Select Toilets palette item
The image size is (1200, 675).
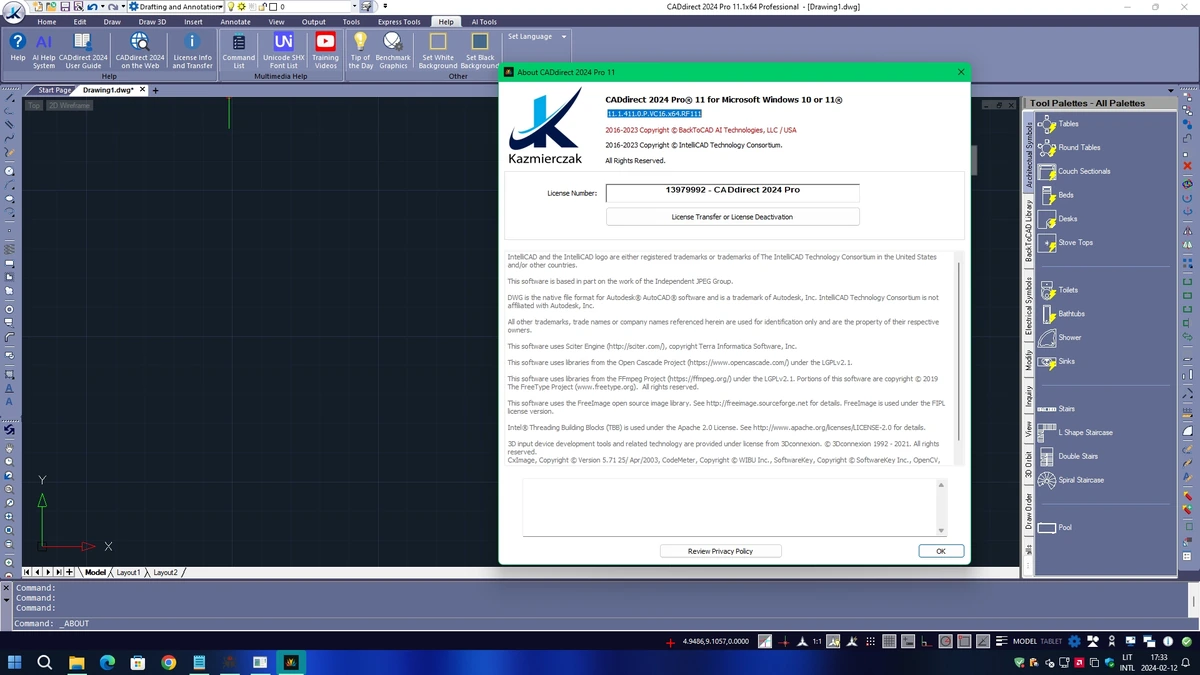click(1058, 290)
